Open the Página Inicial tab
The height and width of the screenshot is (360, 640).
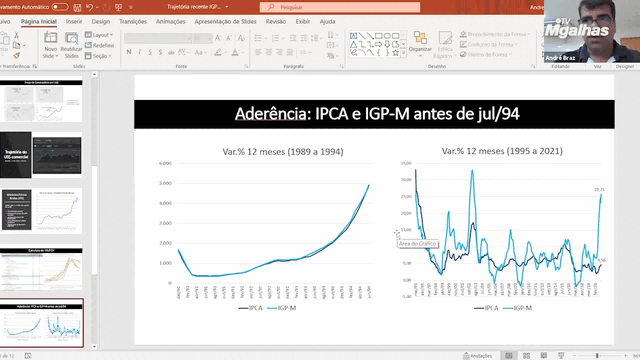[39, 22]
